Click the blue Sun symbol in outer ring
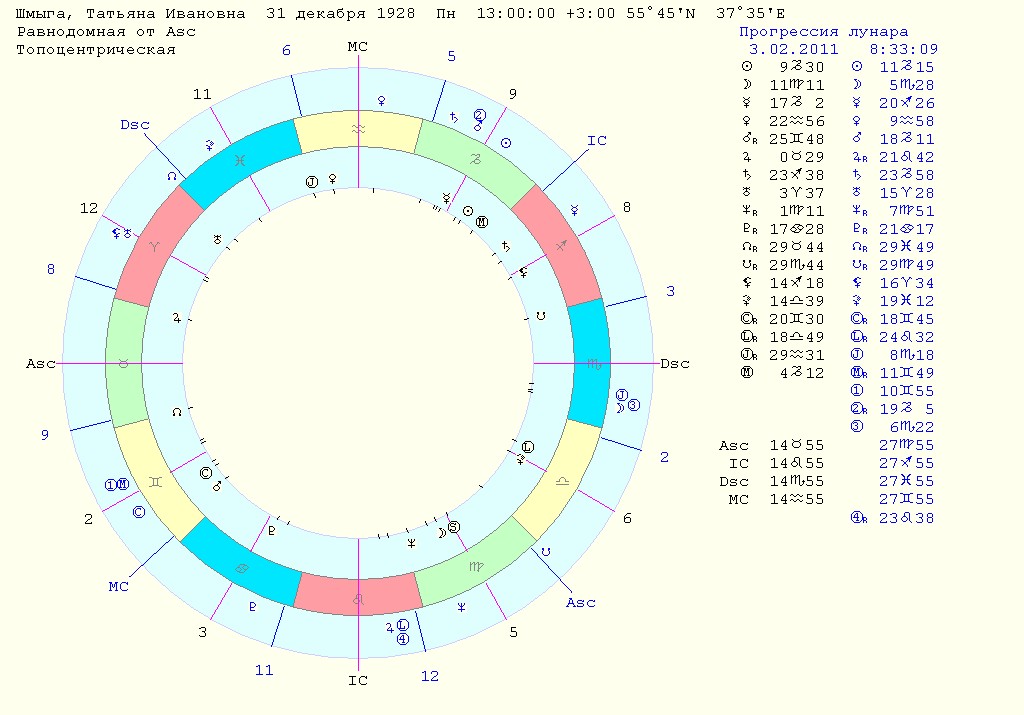The image size is (1024, 715). coord(505,143)
